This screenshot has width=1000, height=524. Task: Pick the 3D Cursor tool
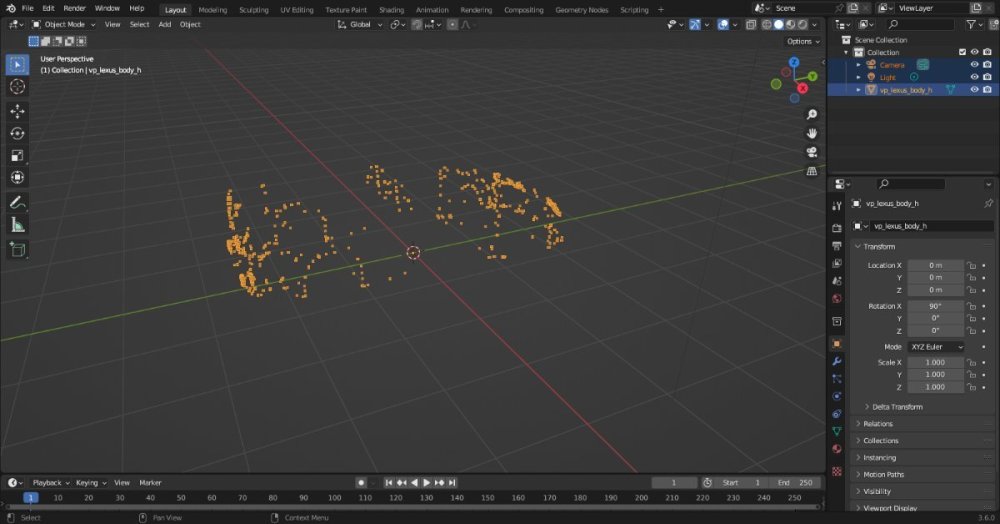(17, 86)
